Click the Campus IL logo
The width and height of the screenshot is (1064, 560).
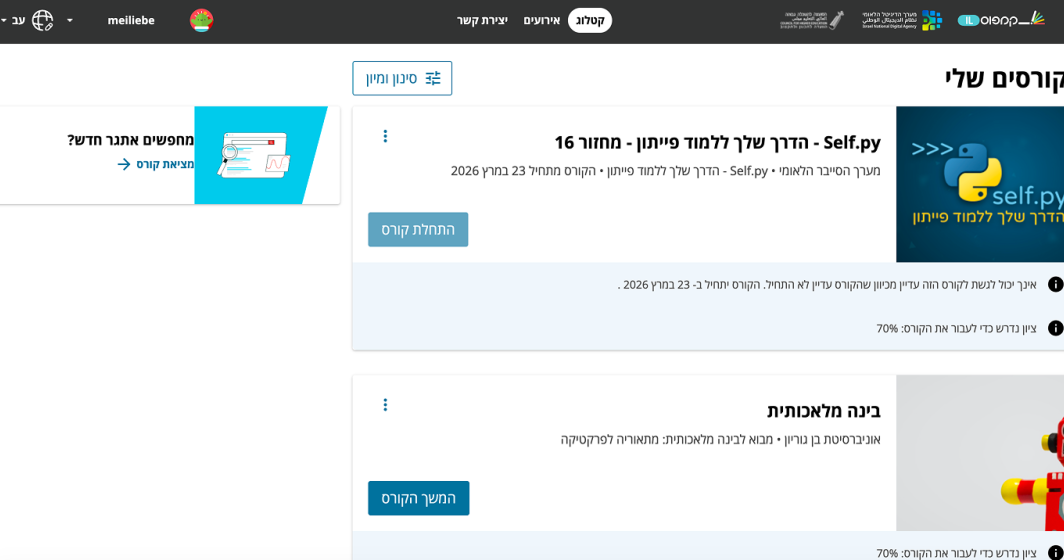(x=1003, y=20)
